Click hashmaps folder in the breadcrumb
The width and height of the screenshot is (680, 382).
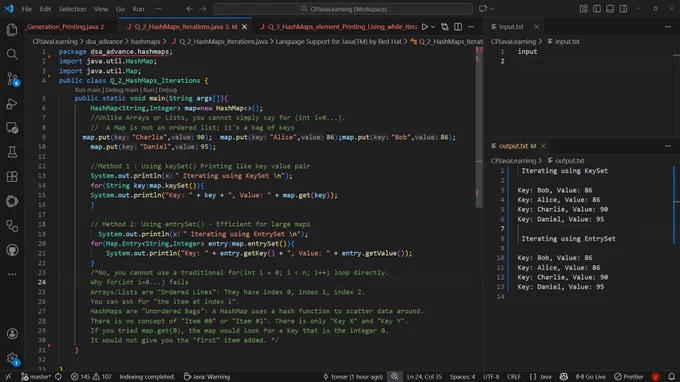145,42
